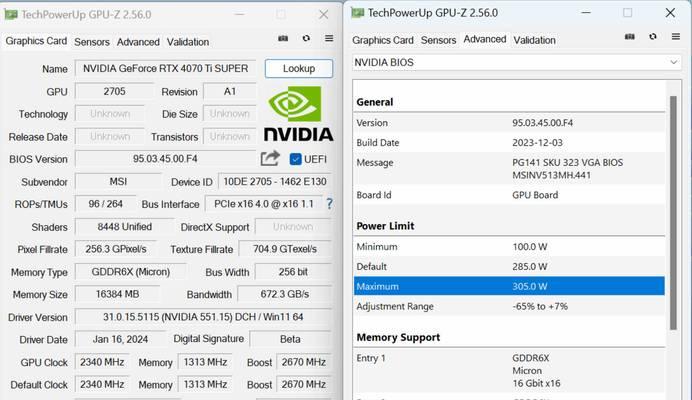Toggle the UEFI checkbox
692x400 pixels.
pos(295,159)
